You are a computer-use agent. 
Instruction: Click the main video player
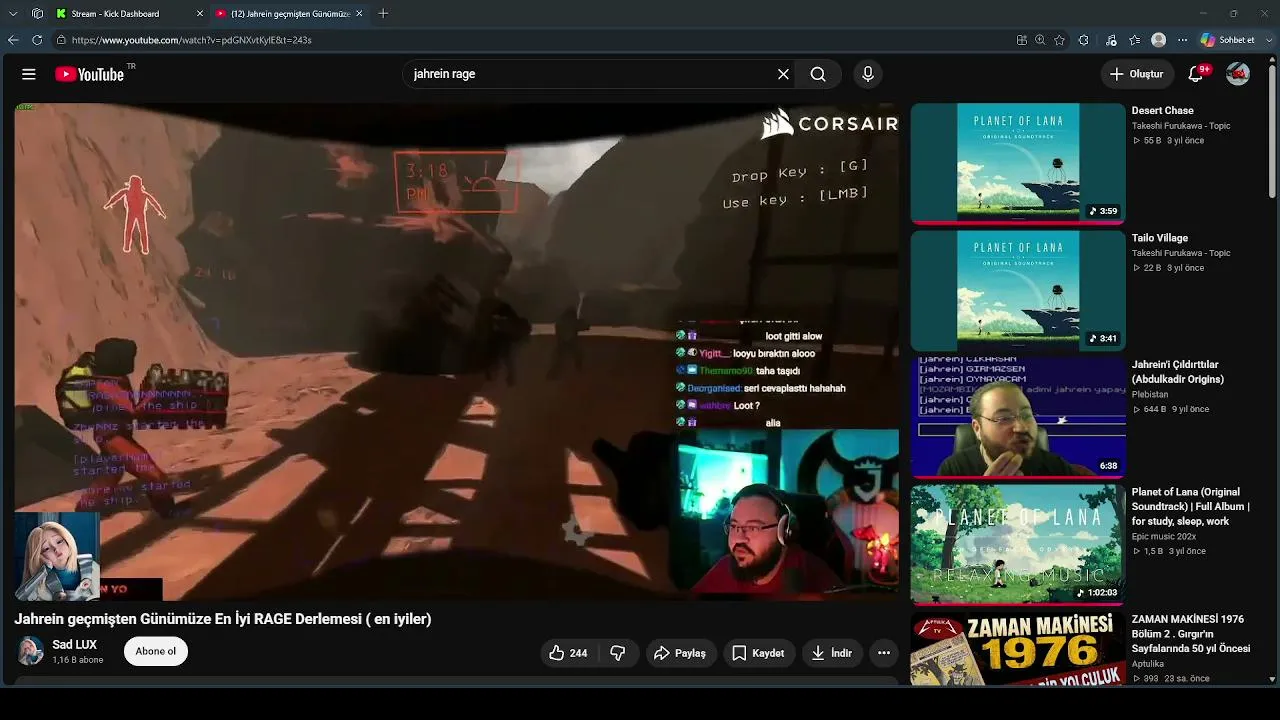pyautogui.click(x=457, y=351)
